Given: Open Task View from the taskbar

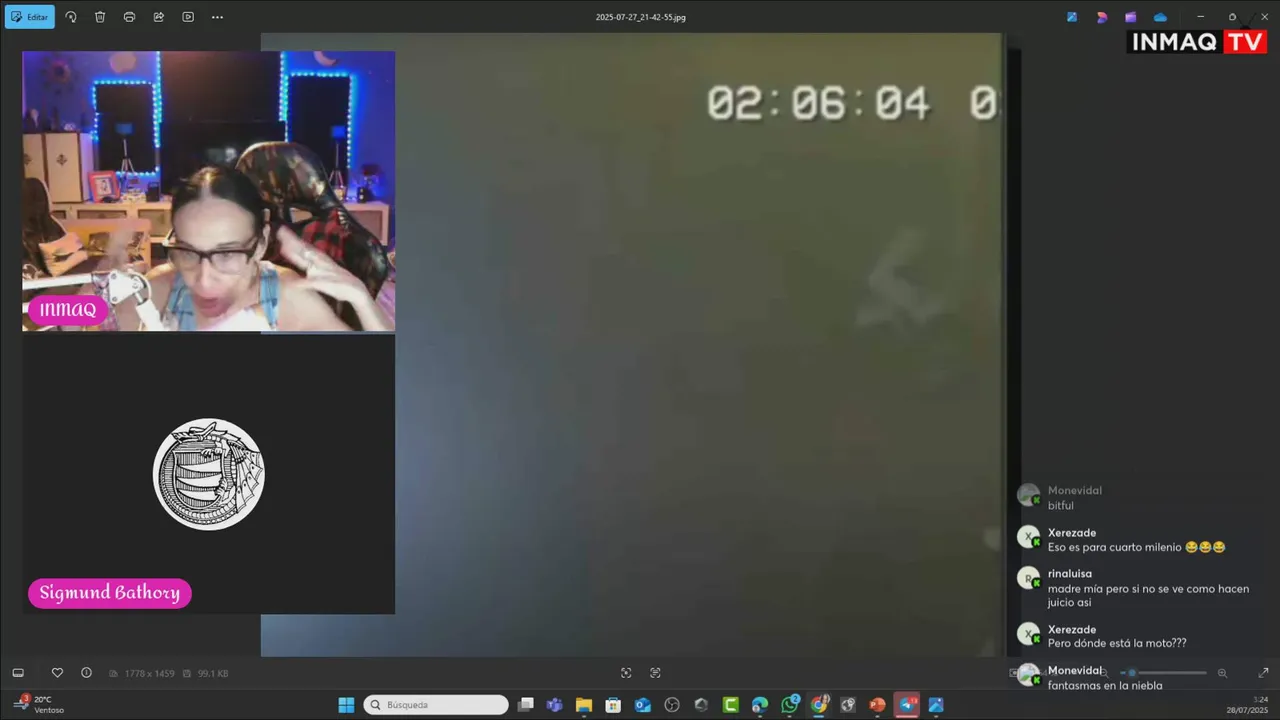Looking at the screenshot, I should tap(526, 705).
